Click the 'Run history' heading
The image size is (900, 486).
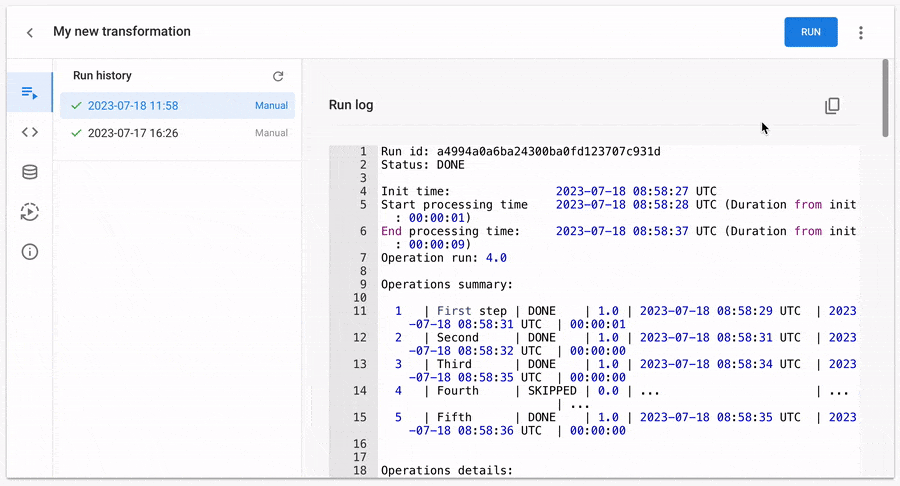pos(102,76)
